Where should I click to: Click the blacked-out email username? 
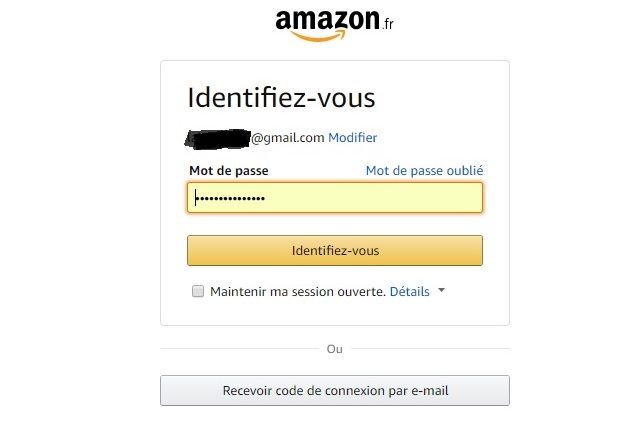point(218,139)
